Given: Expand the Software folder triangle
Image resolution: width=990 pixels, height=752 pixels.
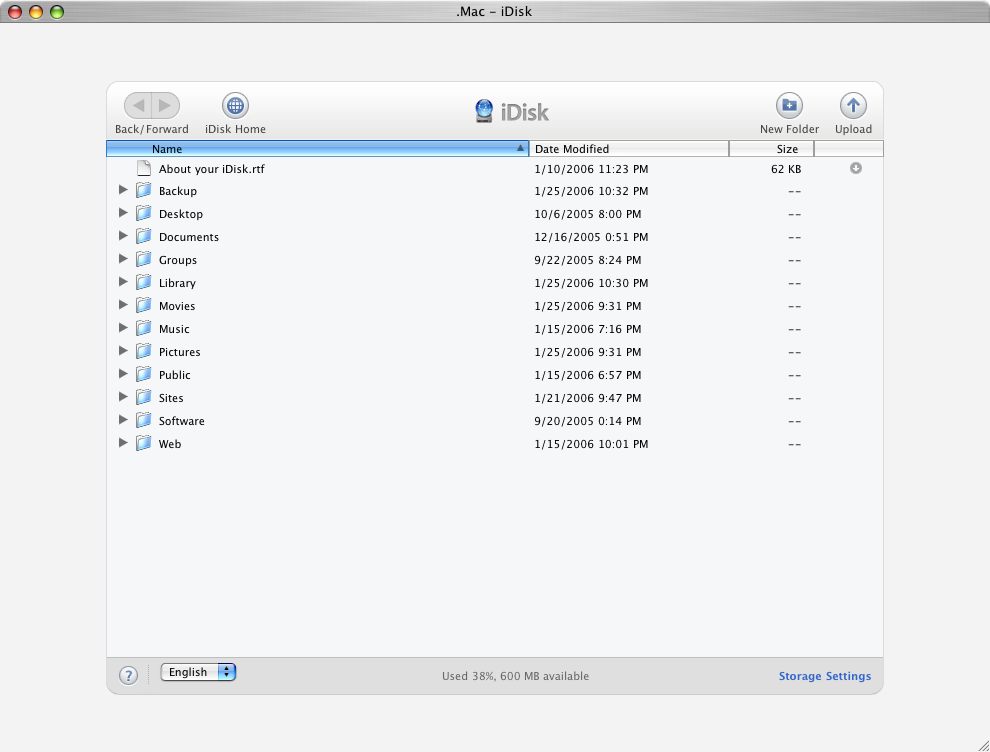Looking at the screenshot, I should (123, 419).
